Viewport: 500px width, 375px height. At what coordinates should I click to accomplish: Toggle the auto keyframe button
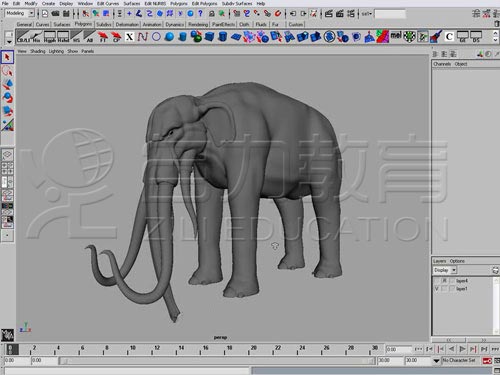[x=487, y=360]
